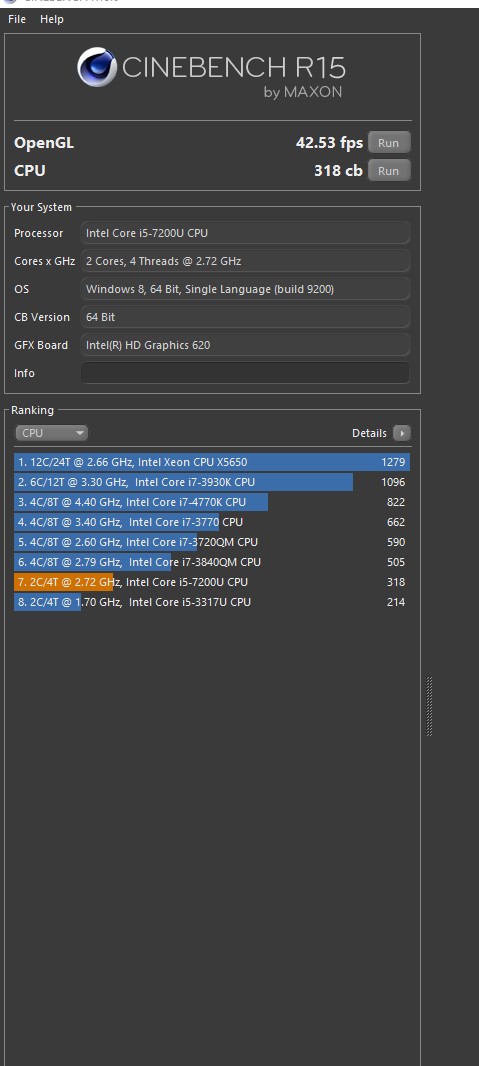Viewport: 479px width, 1066px height.
Task: Click the OS field Windows 8, 64 Bit
Action: (245, 289)
